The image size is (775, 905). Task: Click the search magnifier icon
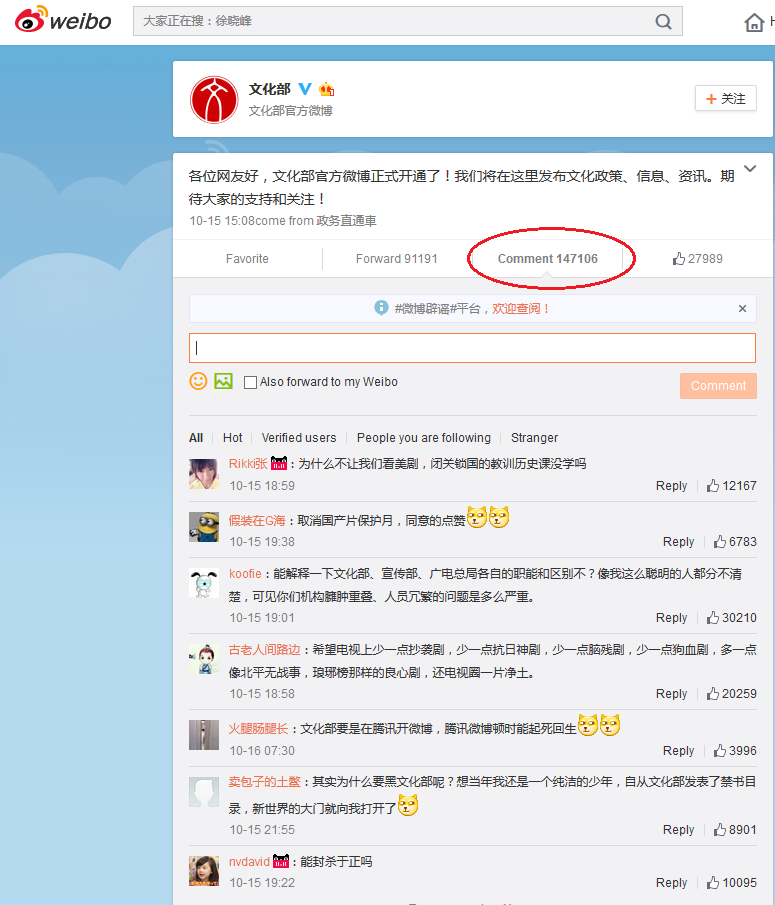(664, 21)
